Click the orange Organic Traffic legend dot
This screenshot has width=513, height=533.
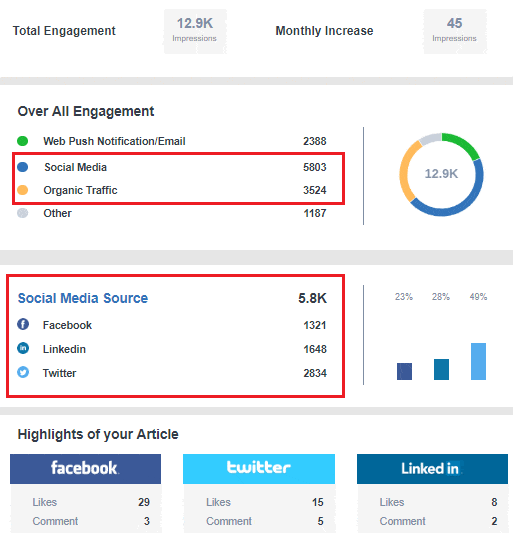pyautogui.click(x=22, y=190)
